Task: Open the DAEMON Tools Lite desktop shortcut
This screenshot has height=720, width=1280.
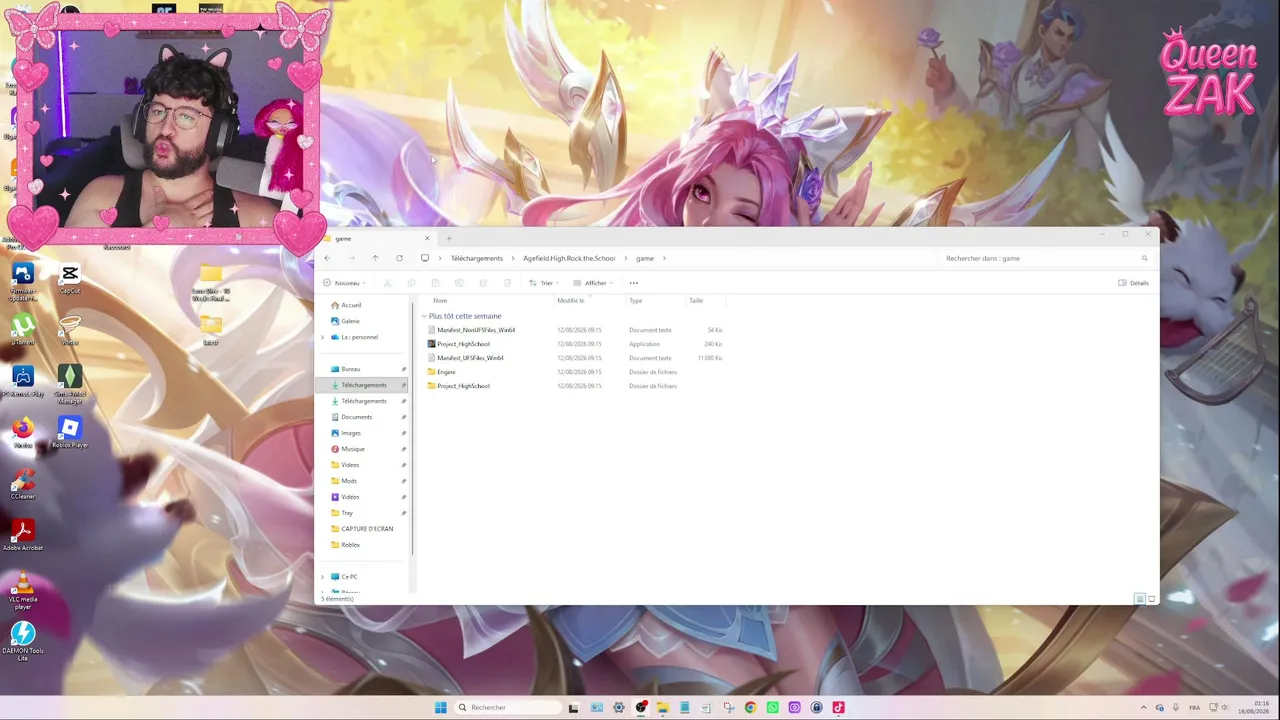Action: [x=23, y=641]
